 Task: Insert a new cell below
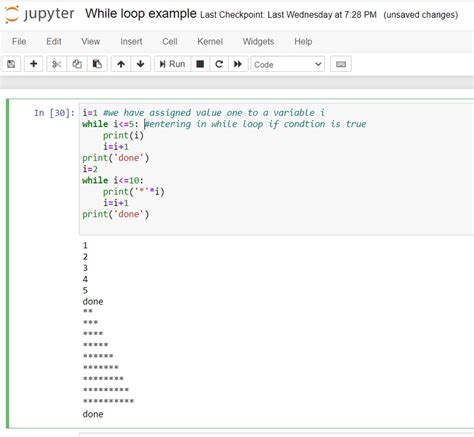(33, 64)
